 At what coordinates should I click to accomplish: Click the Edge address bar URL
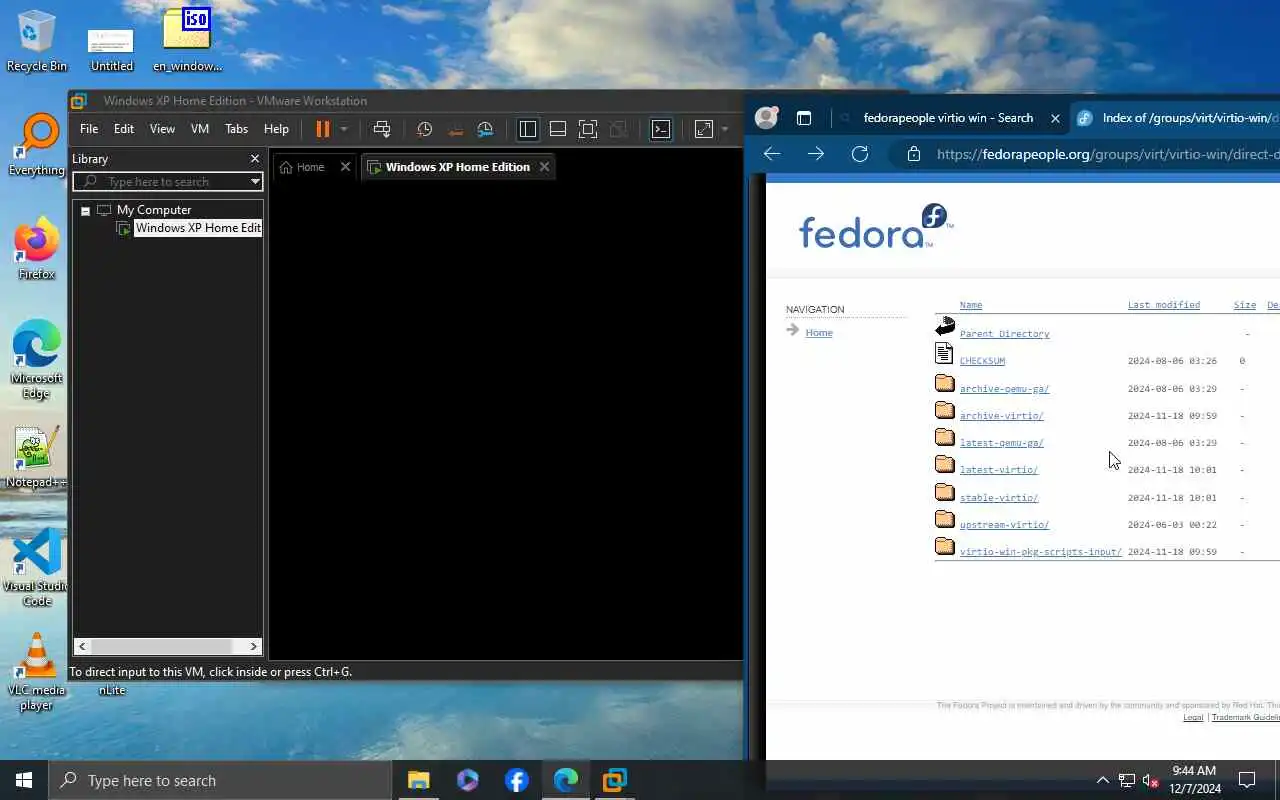click(1108, 155)
